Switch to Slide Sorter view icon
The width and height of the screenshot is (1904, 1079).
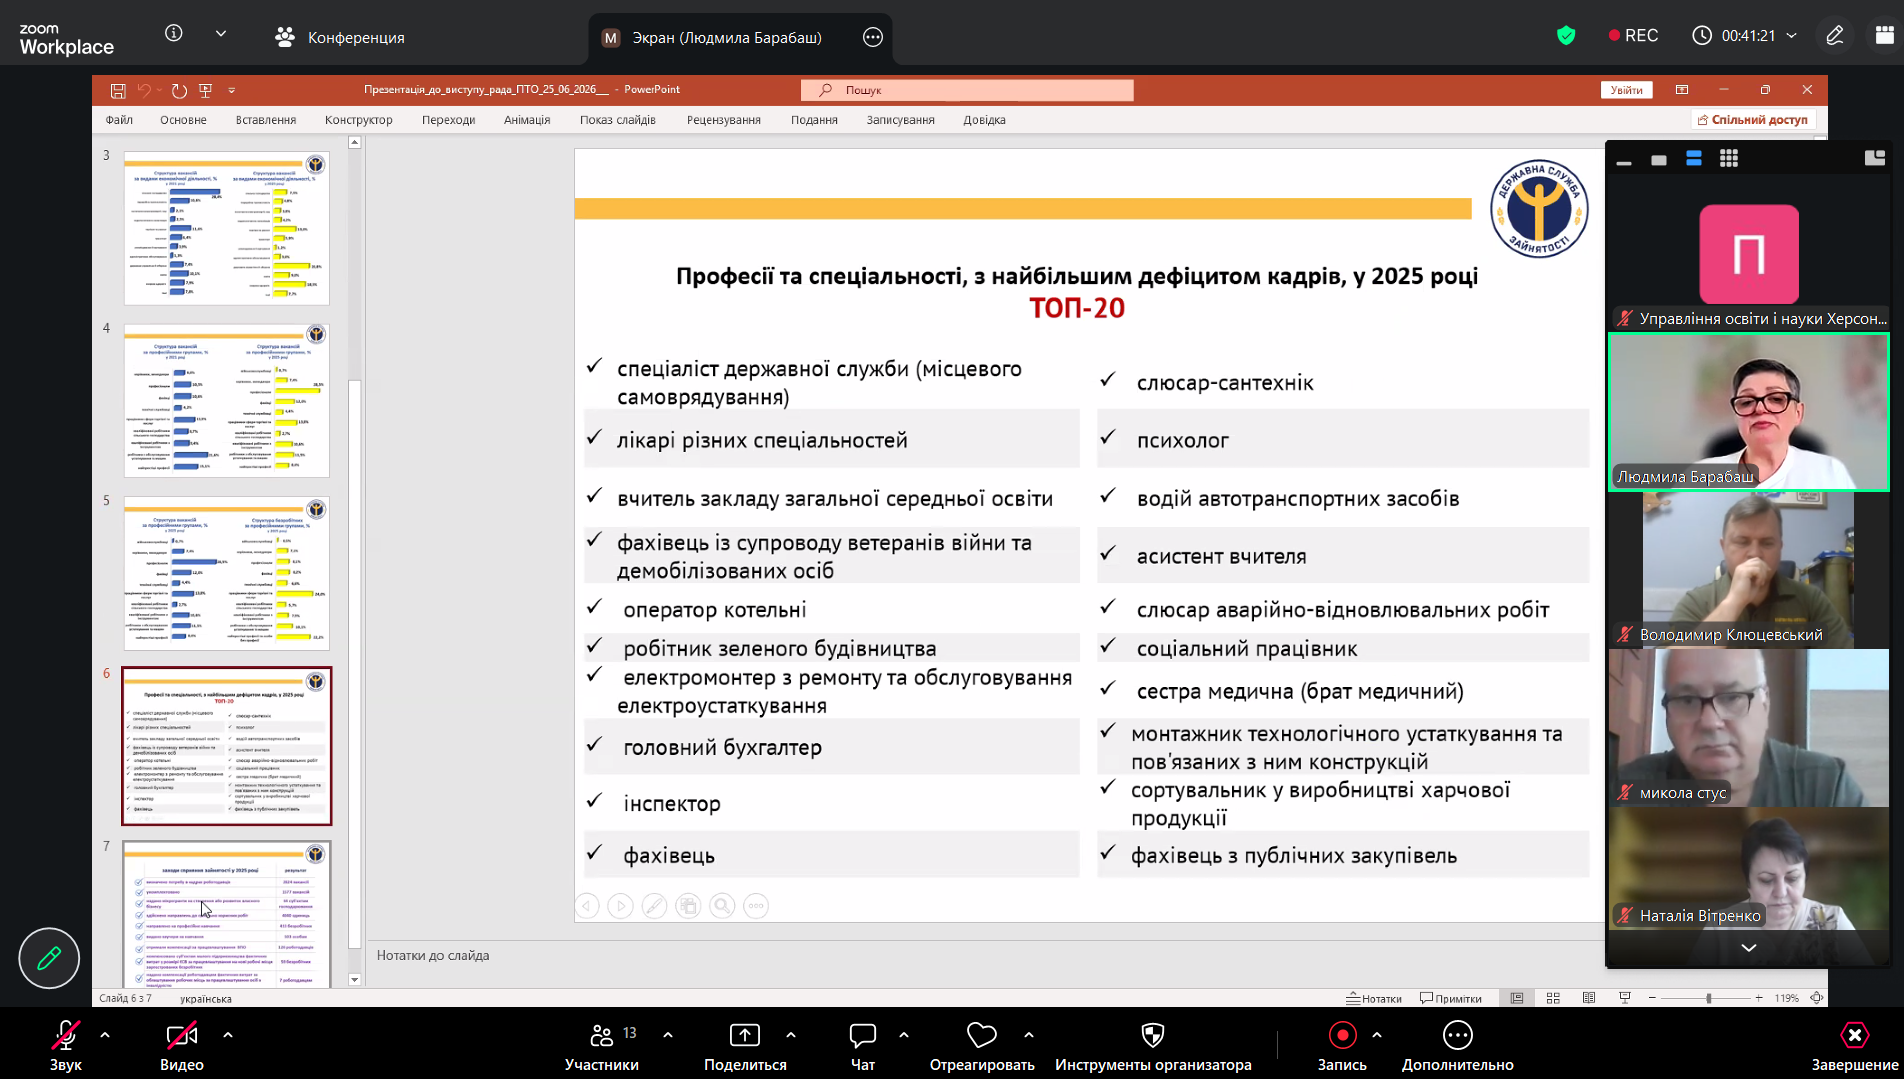coord(1553,998)
